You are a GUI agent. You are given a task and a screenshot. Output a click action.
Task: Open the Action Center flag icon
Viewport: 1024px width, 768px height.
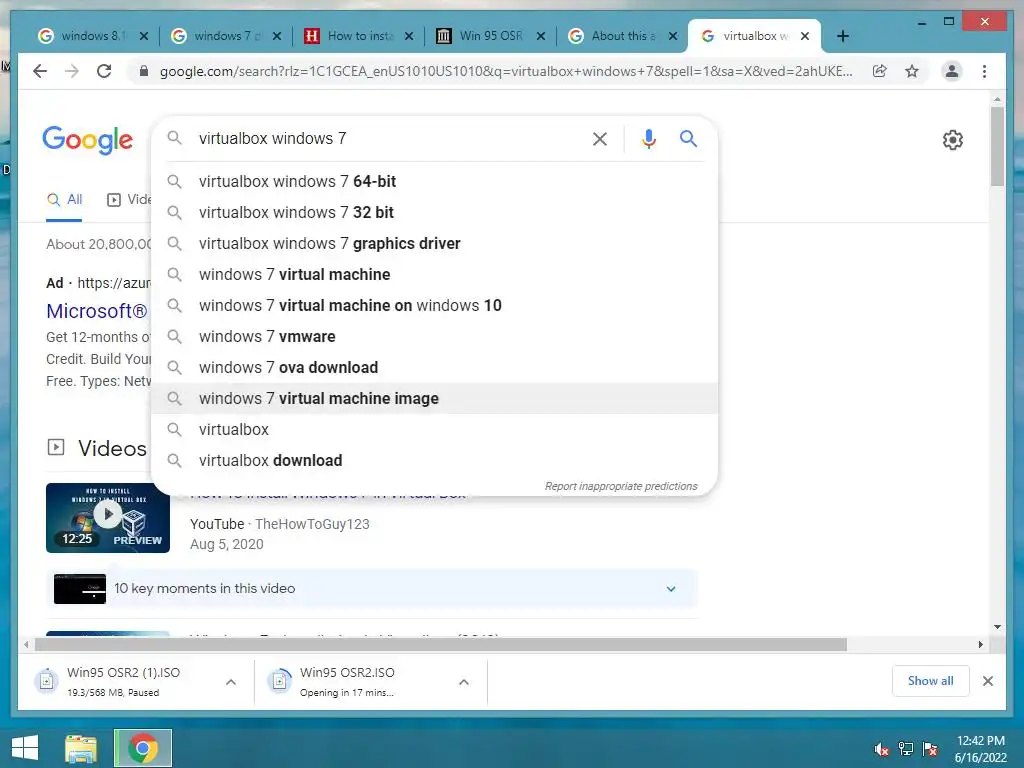[930, 749]
